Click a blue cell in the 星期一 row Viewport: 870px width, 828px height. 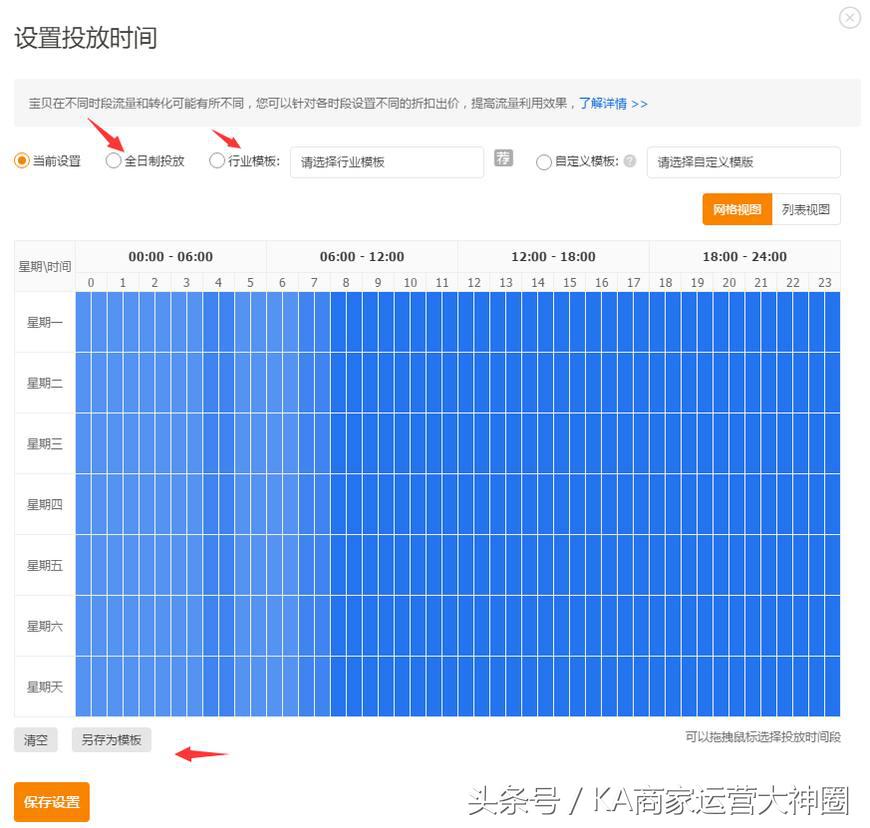[300, 323]
